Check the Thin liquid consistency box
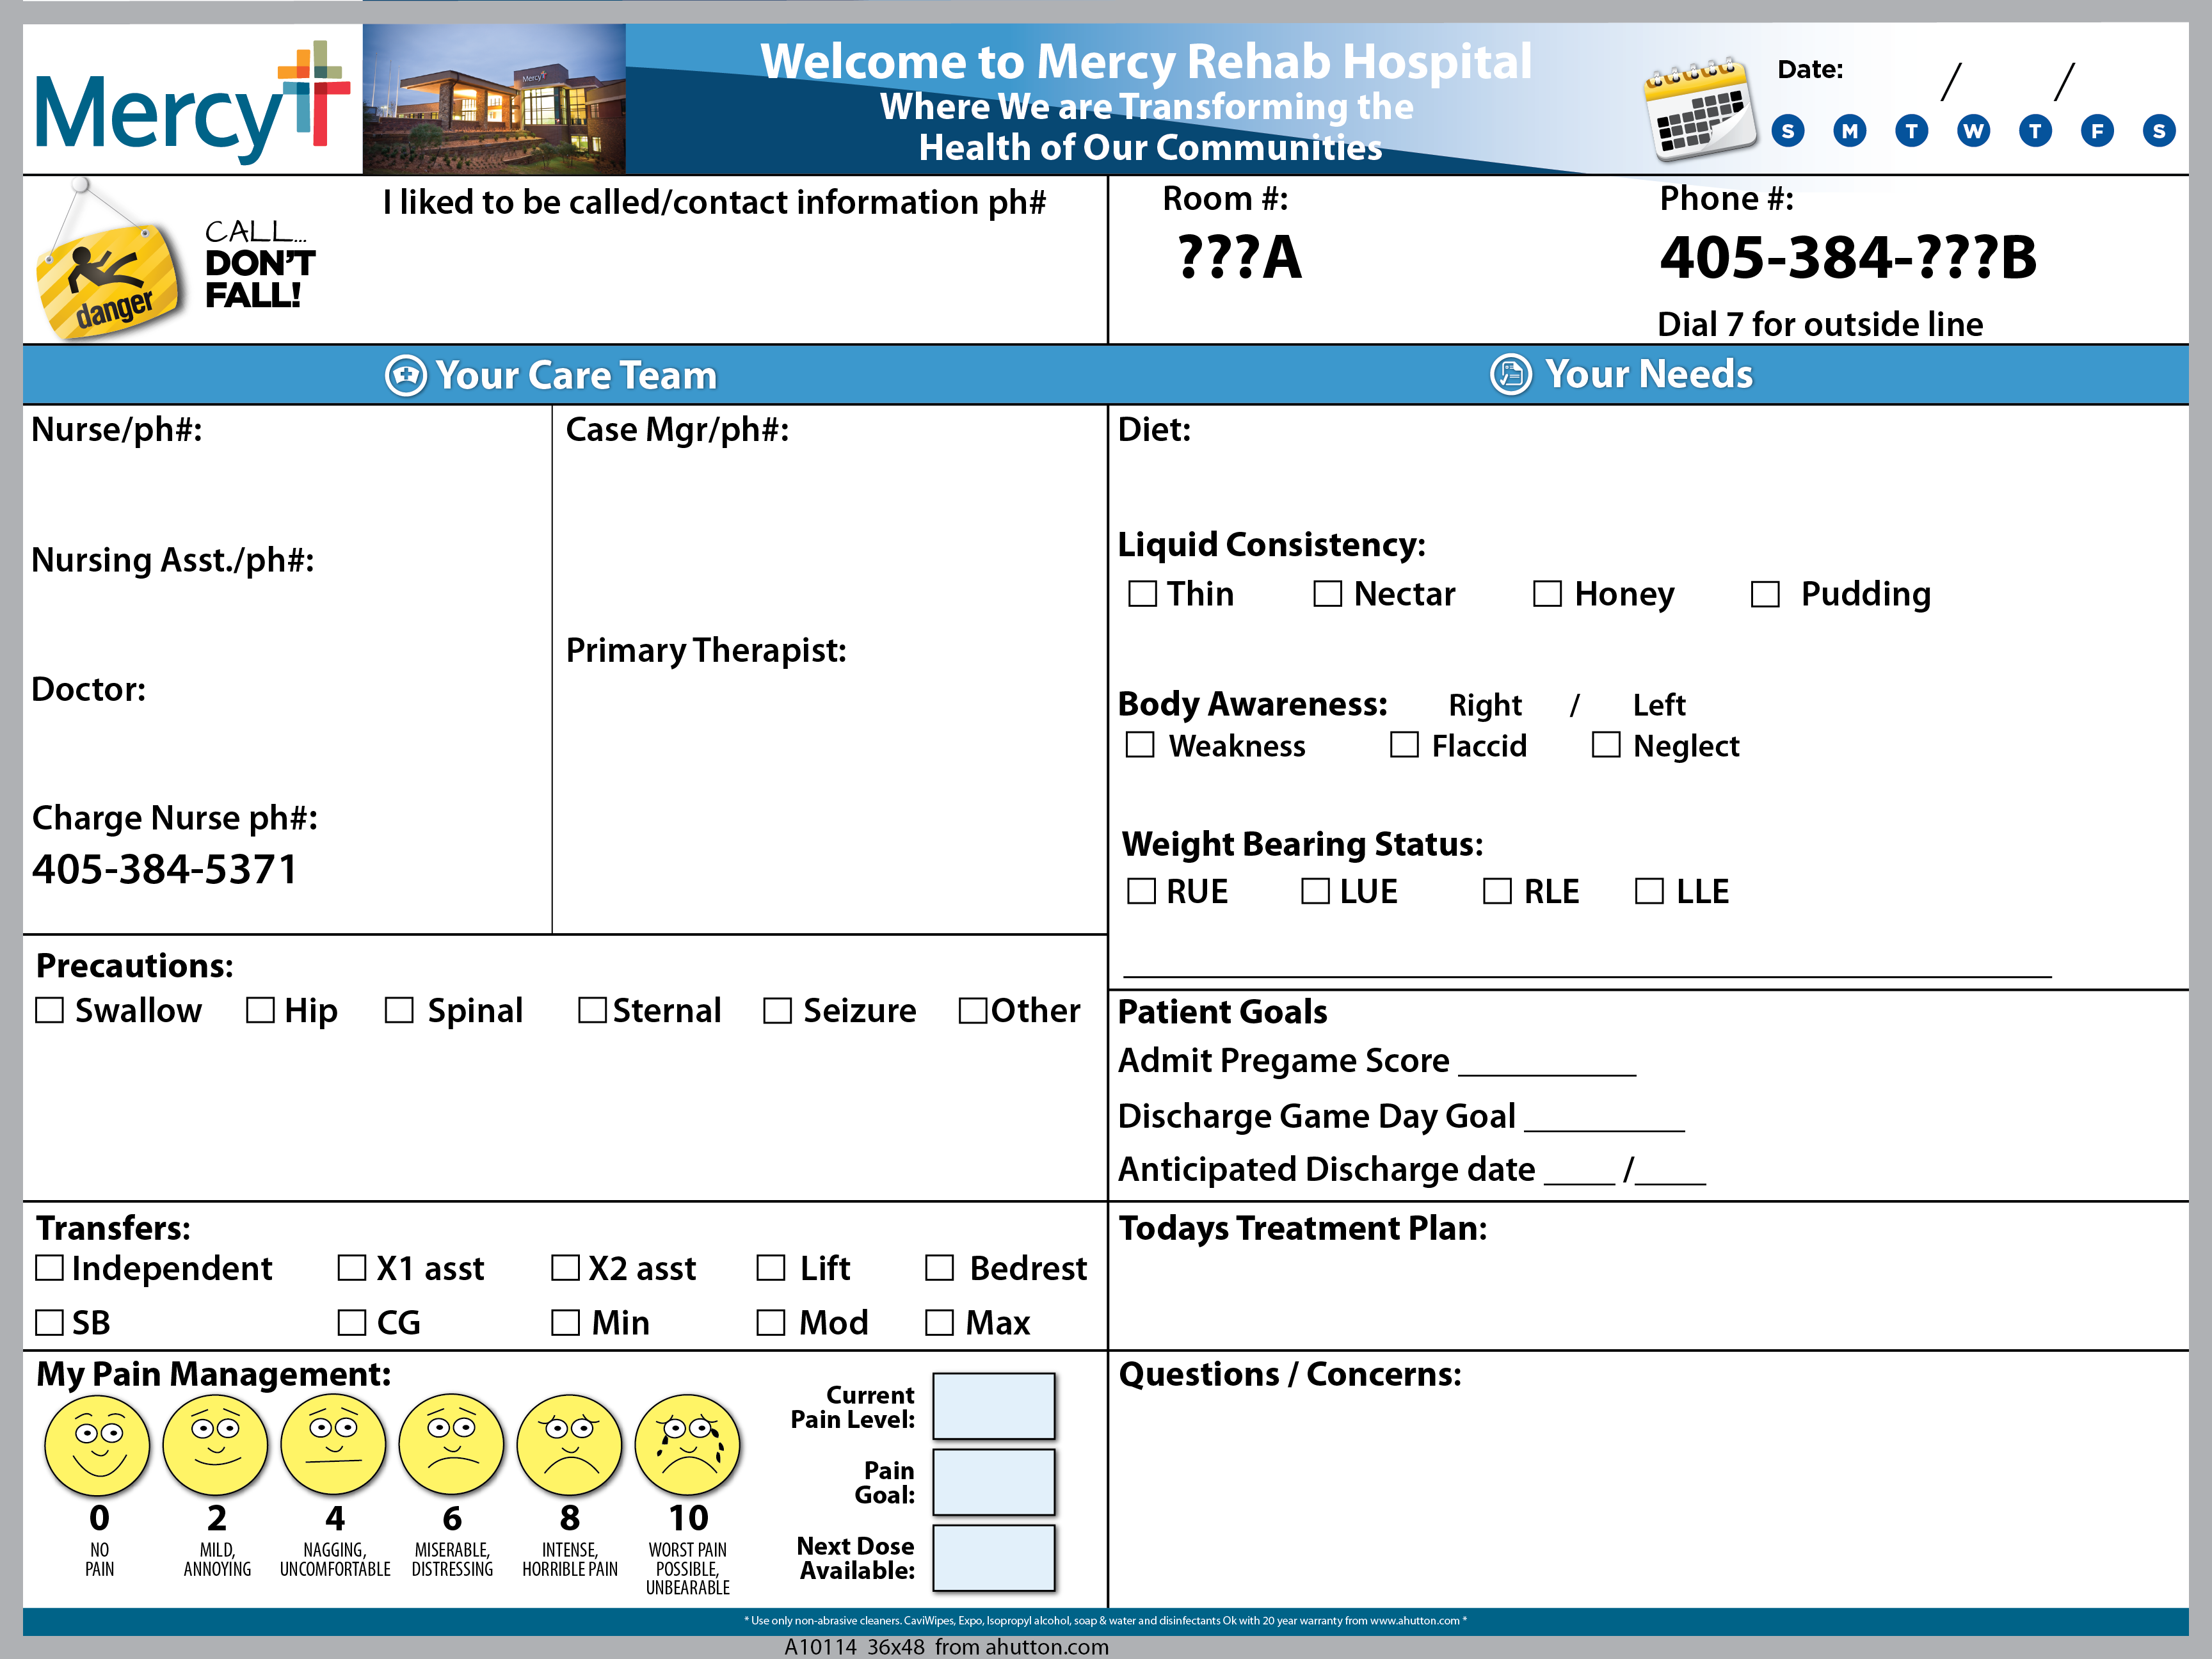Screen dimensions: 2212x1659 [x=1142, y=593]
